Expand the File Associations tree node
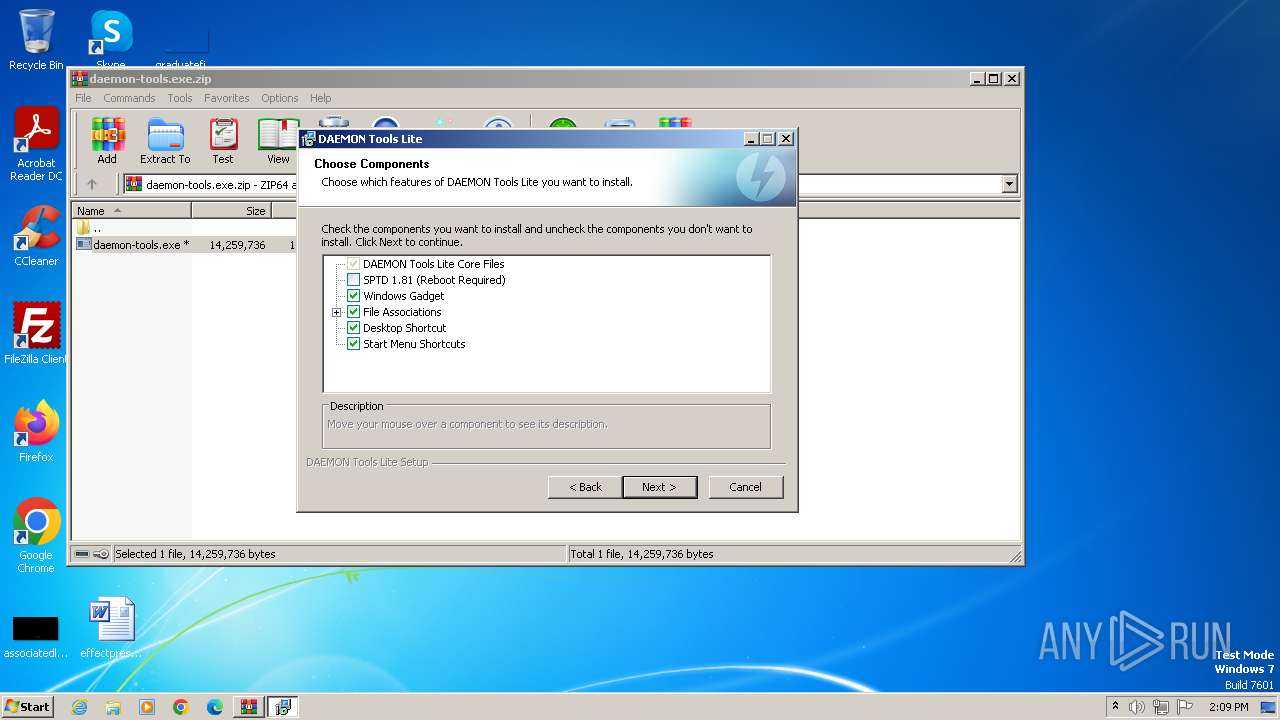 337,312
